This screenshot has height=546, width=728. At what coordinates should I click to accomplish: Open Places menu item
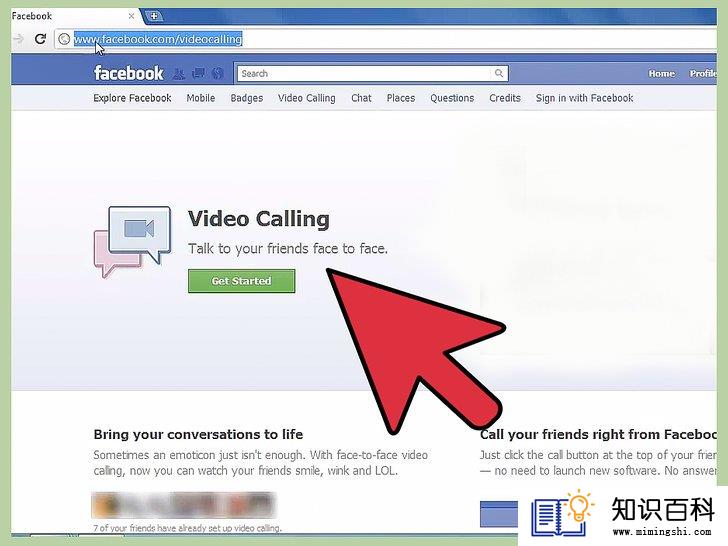click(x=401, y=98)
